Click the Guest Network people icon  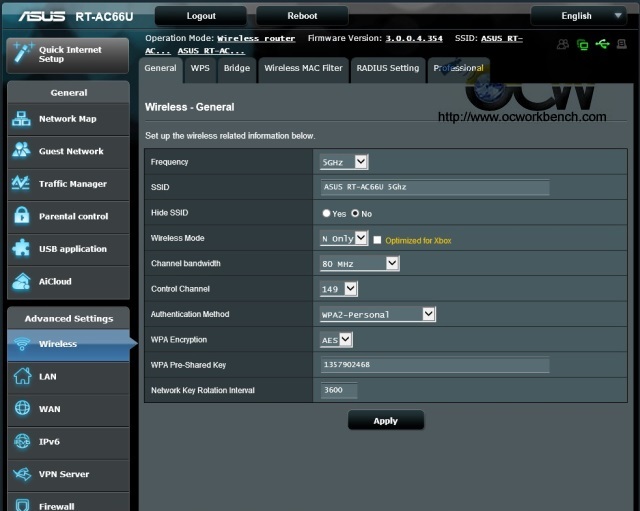point(21,150)
